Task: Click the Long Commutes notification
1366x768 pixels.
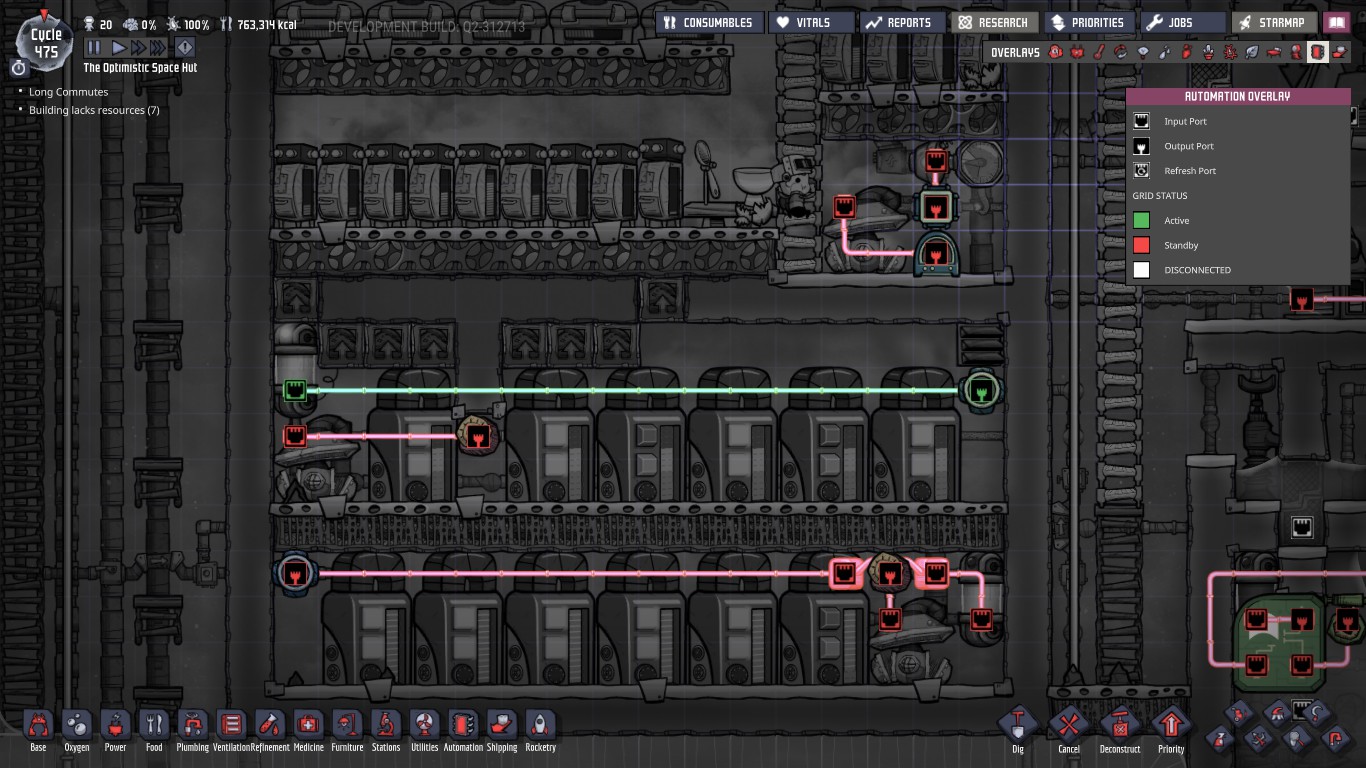Action: pos(68,92)
